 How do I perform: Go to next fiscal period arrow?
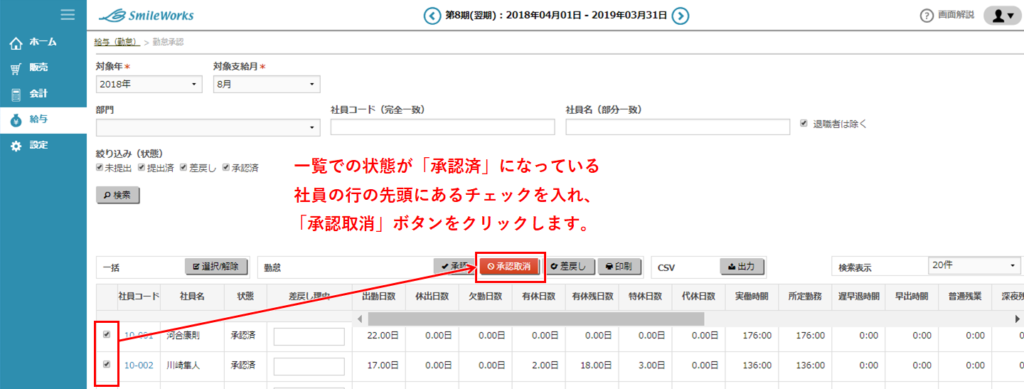click(x=680, y=15)
